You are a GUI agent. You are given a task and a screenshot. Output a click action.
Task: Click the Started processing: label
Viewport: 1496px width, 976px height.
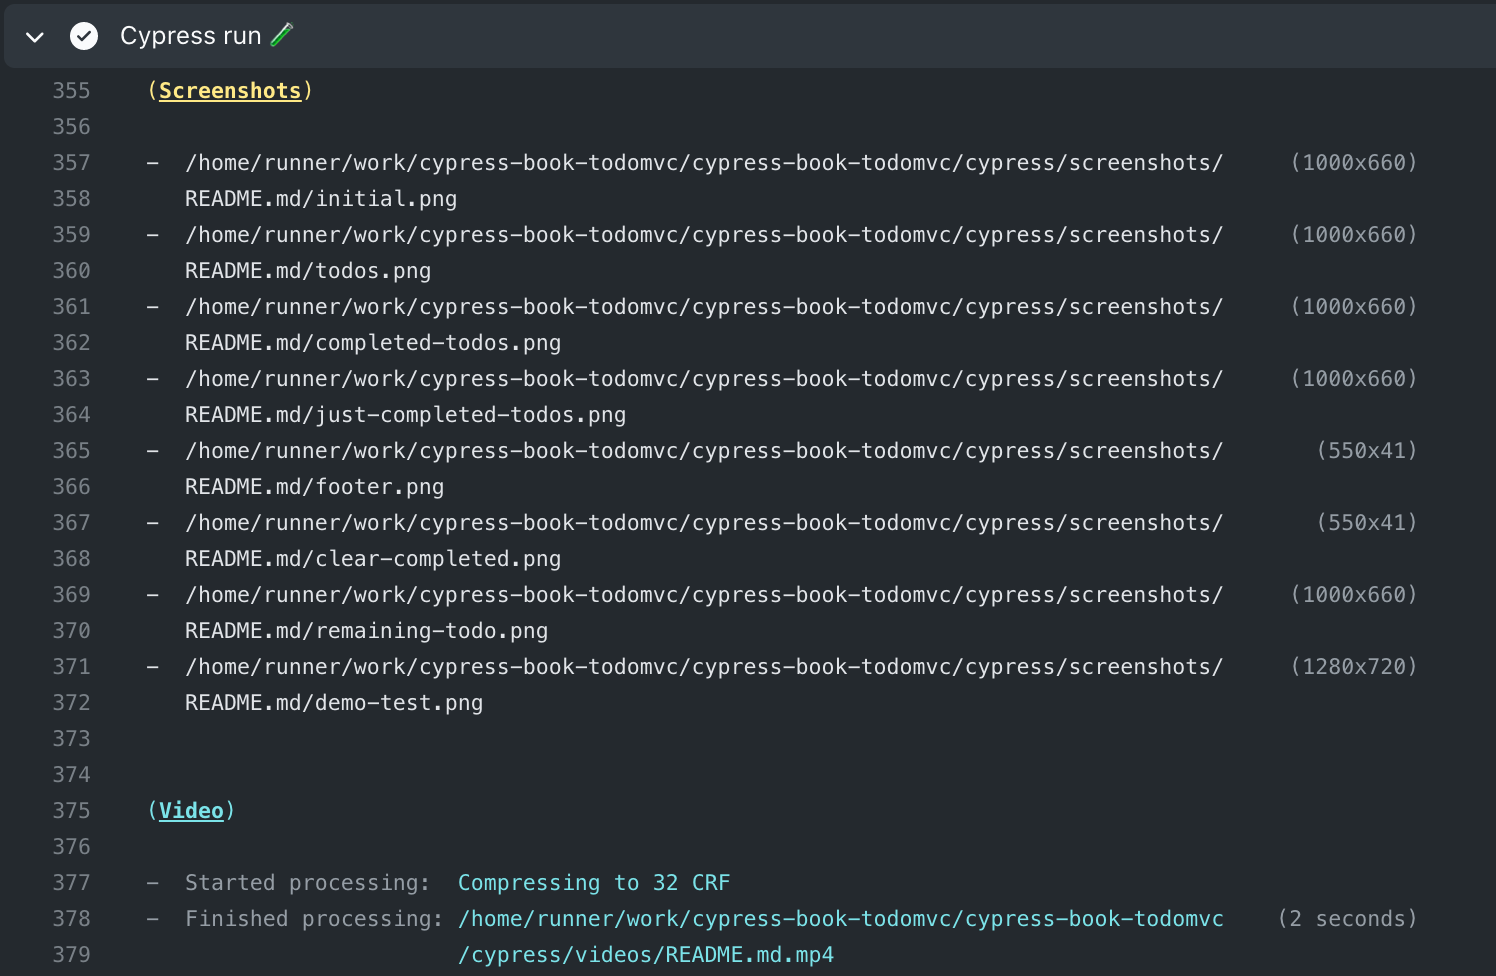(308, 883)
